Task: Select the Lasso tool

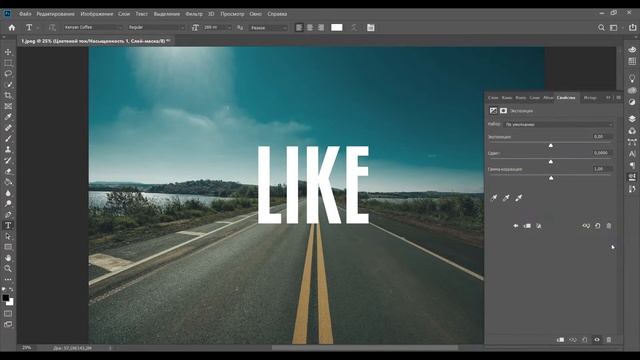Action: (x=8, y=74)
